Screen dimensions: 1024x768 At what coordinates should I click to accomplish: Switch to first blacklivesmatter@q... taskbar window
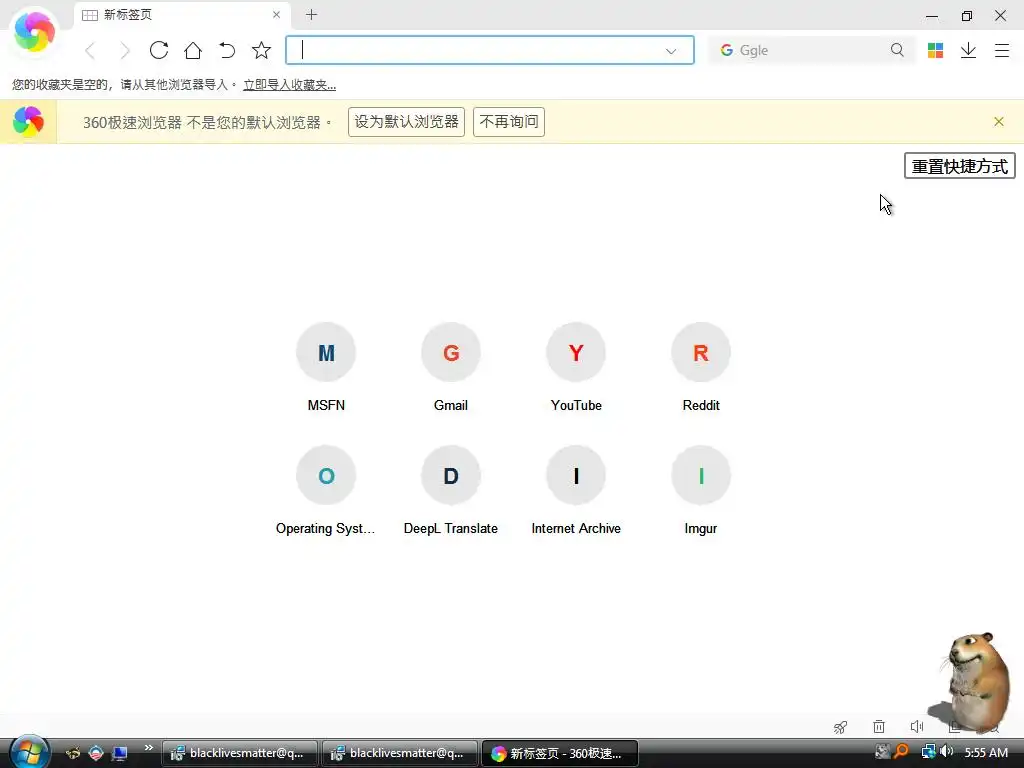(x=240, y=753)
